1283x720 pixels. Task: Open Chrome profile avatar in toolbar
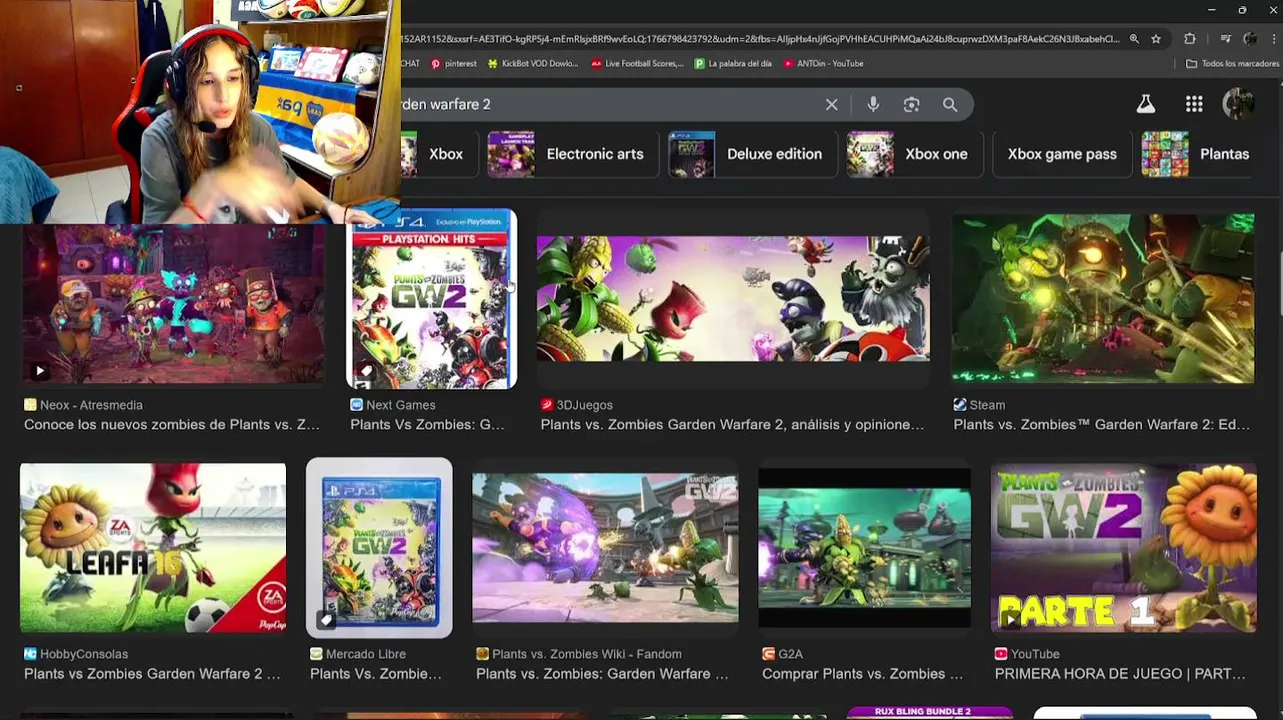(x=1250, y=39)
